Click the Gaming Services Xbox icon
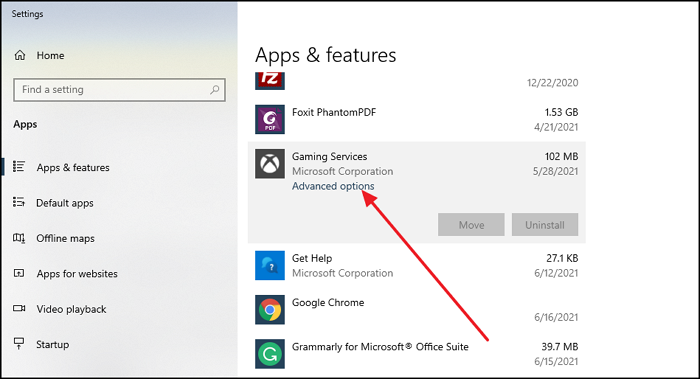700x379 pixels. pyautogui.click(x=270, y=163)
